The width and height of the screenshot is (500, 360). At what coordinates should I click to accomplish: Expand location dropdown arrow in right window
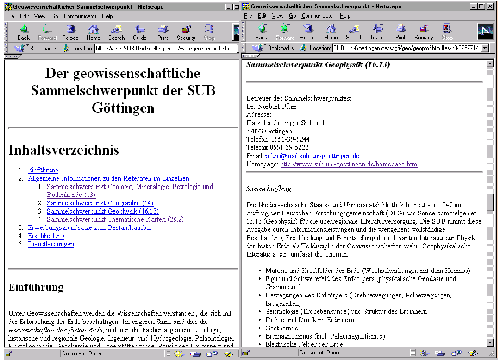coord(485,48)
